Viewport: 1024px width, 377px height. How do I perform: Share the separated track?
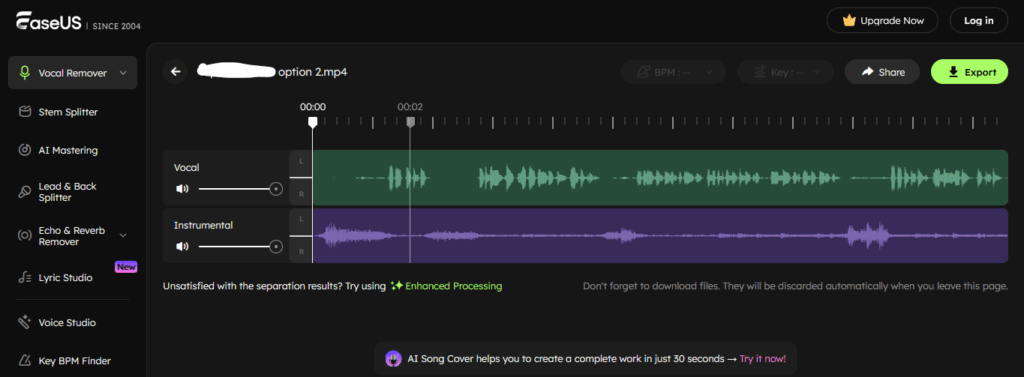click(882, 72)
